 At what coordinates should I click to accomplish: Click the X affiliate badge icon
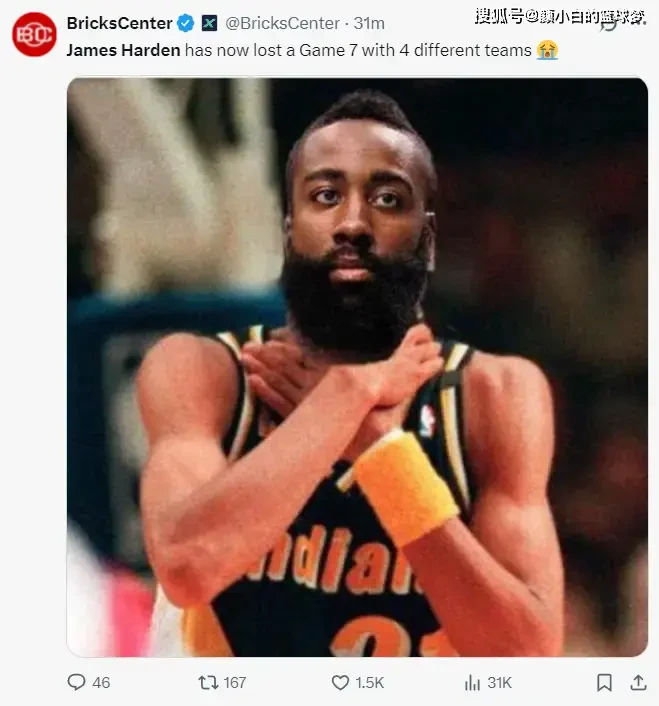[209, 23]
